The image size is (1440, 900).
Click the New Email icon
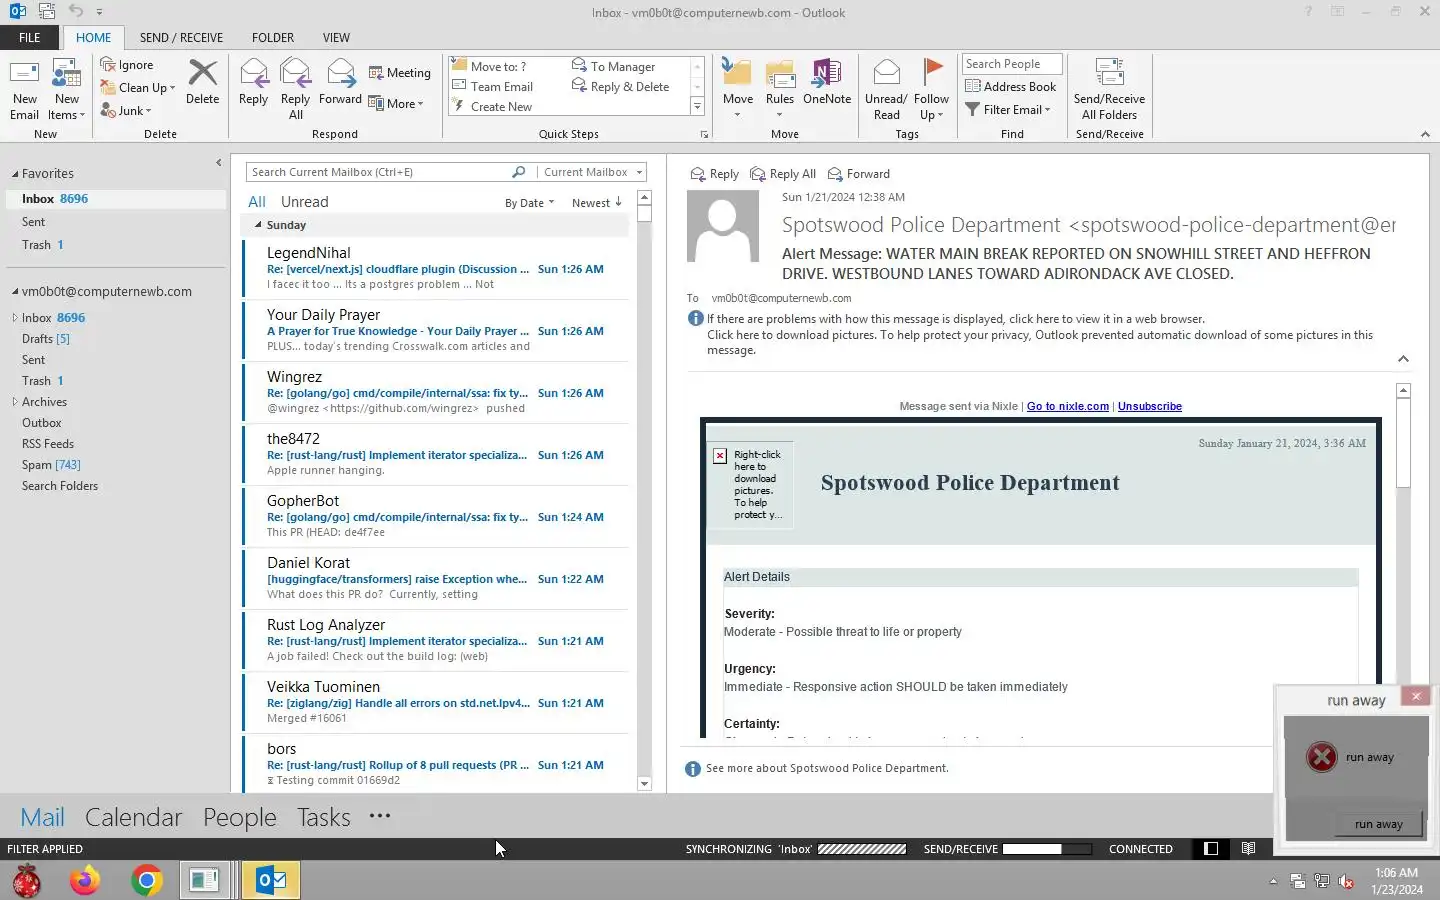coord(24,89)
